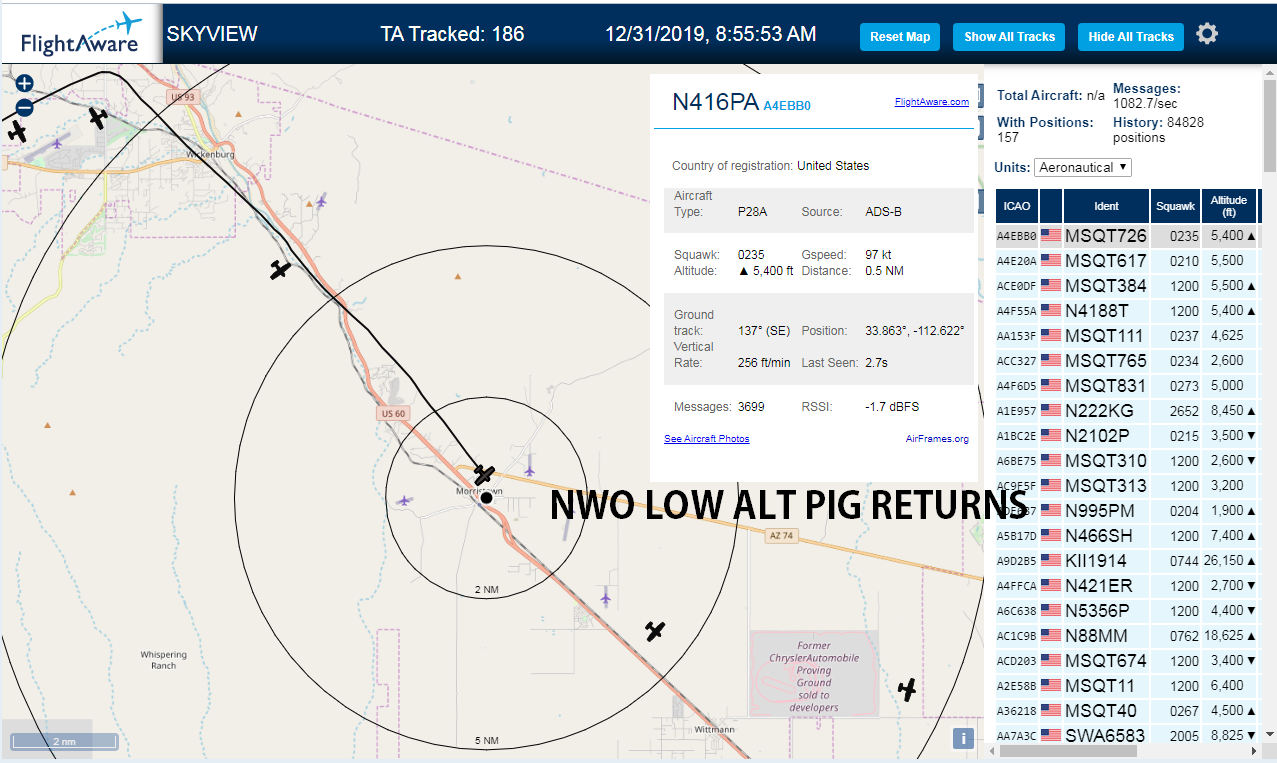
Task: Select the aircraft icon at the map's far southeast
Action: [x=907, y=689]
